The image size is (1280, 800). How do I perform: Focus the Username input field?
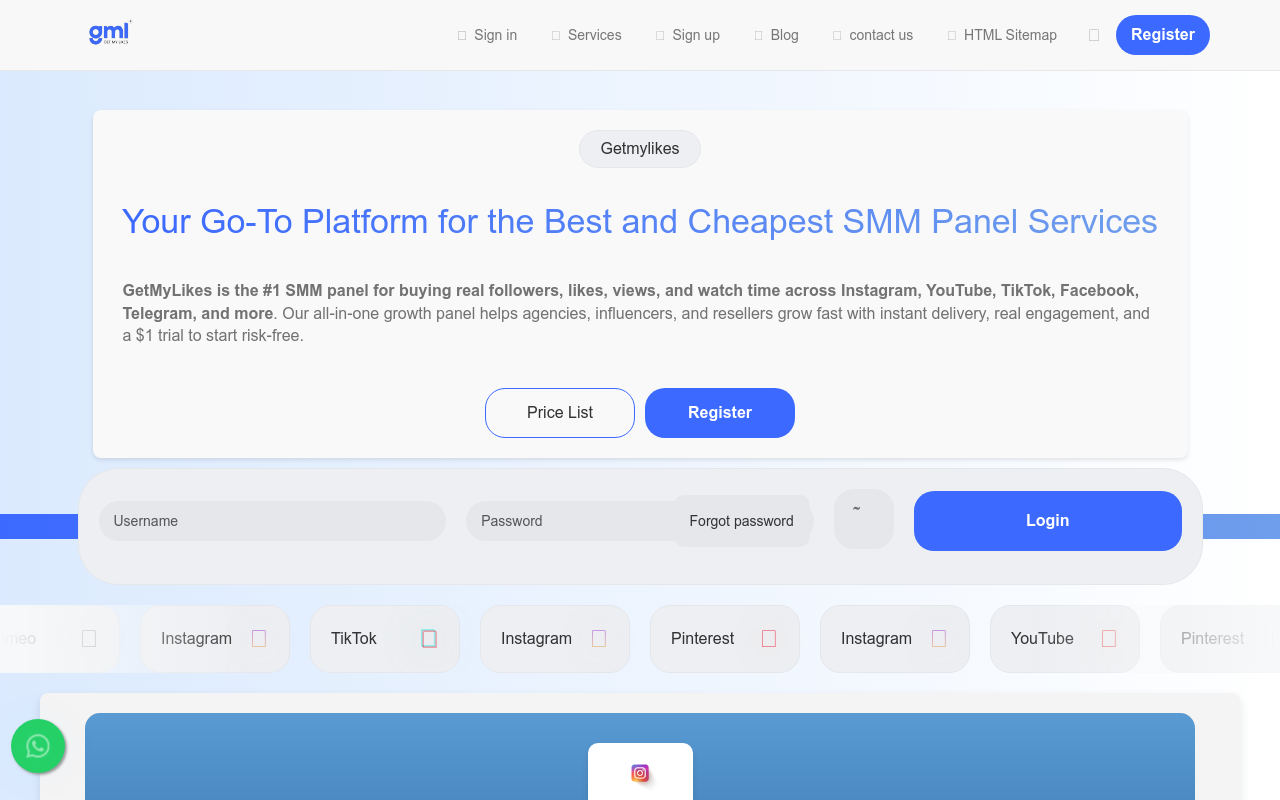click(272, 521)
